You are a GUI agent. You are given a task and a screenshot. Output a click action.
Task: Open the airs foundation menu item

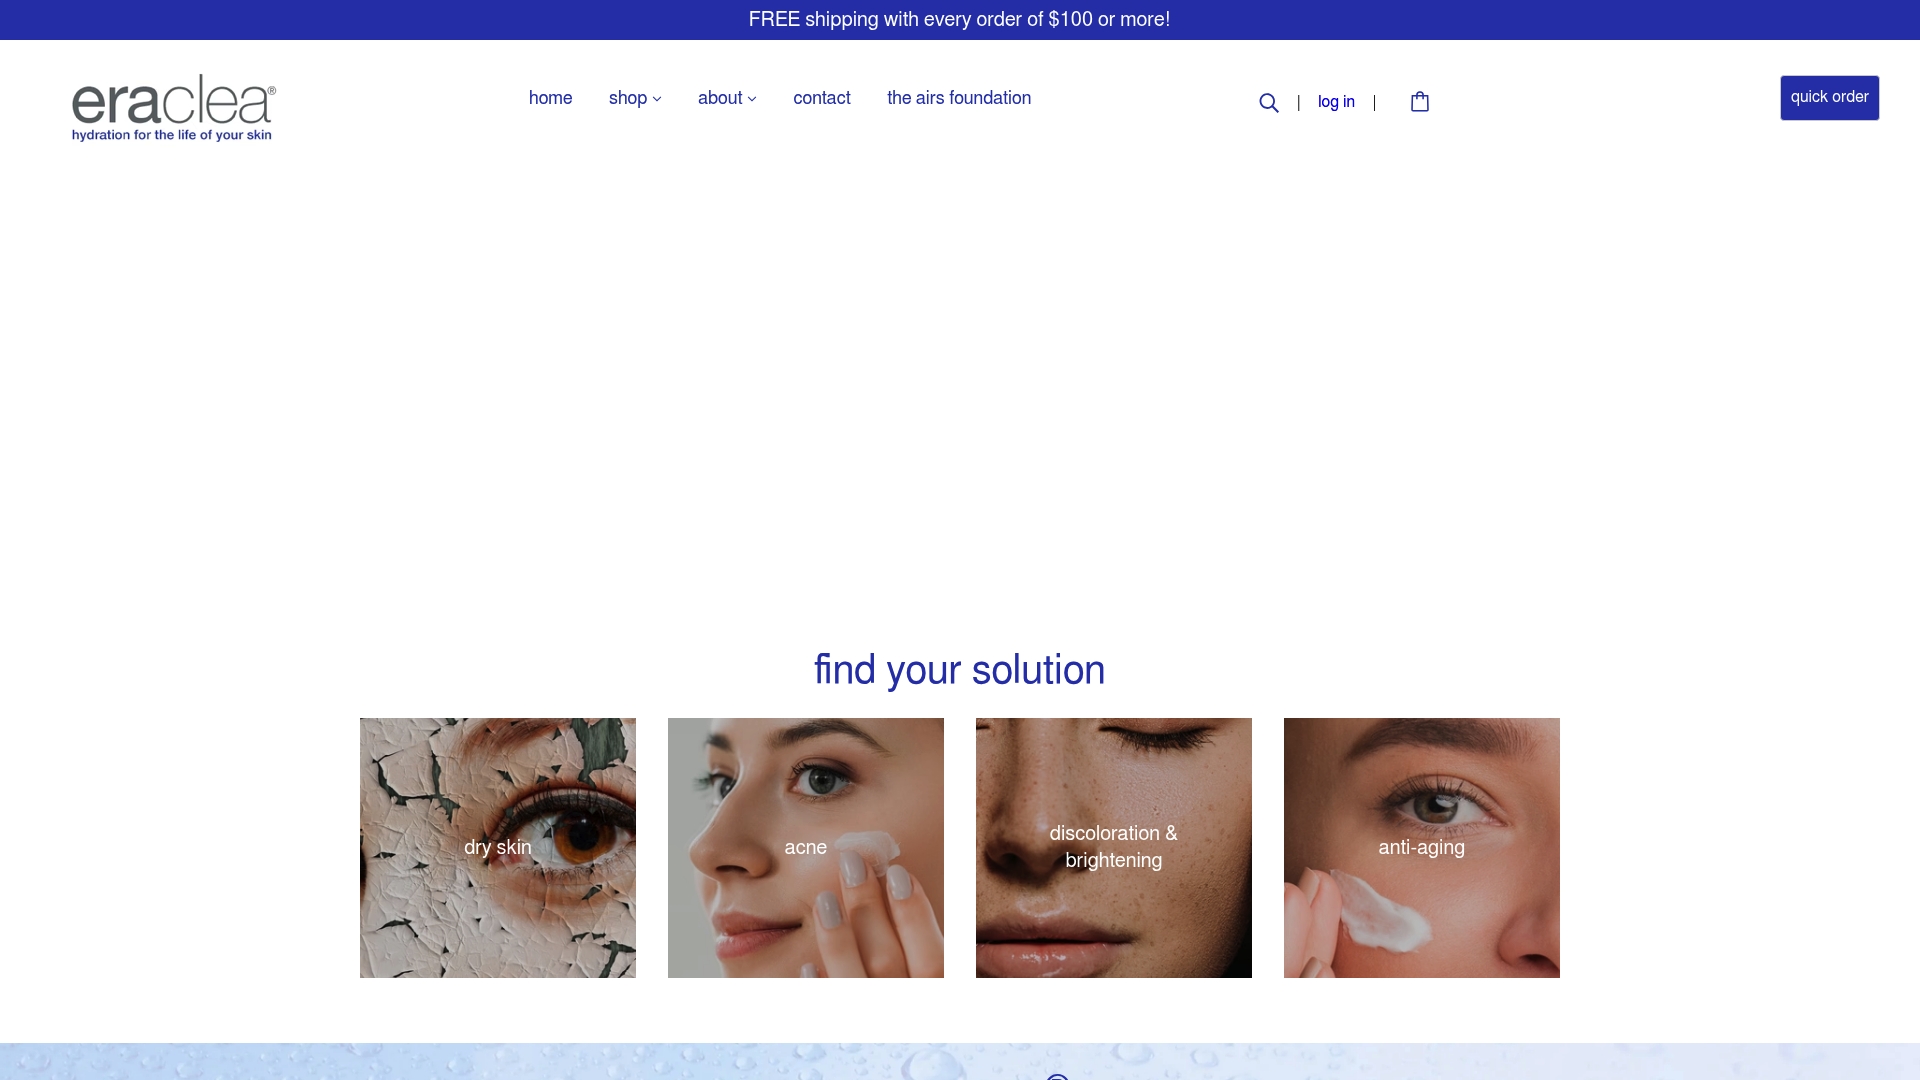click(x=959, y=98)
